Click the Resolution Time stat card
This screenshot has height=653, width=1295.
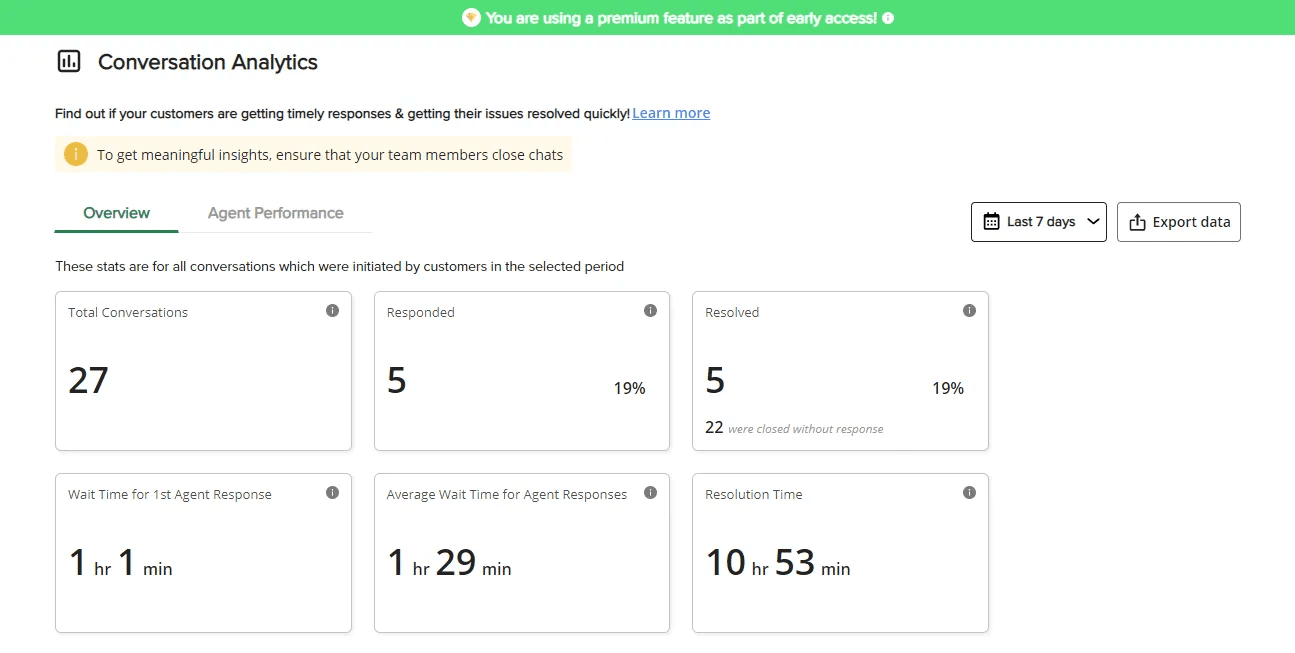[840, 552]
